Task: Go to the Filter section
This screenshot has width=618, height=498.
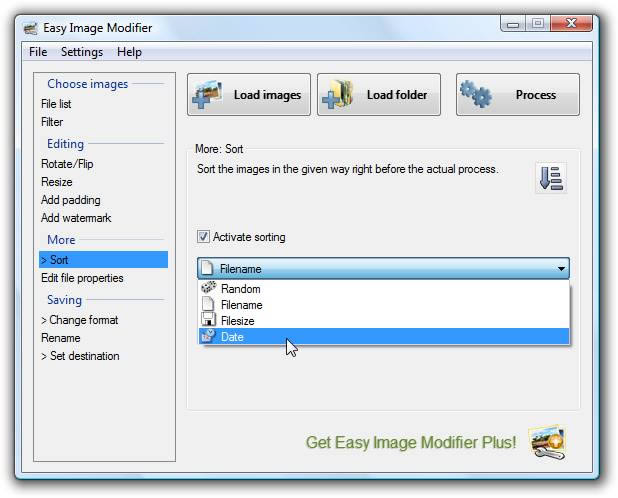Action: coord(52,122)
